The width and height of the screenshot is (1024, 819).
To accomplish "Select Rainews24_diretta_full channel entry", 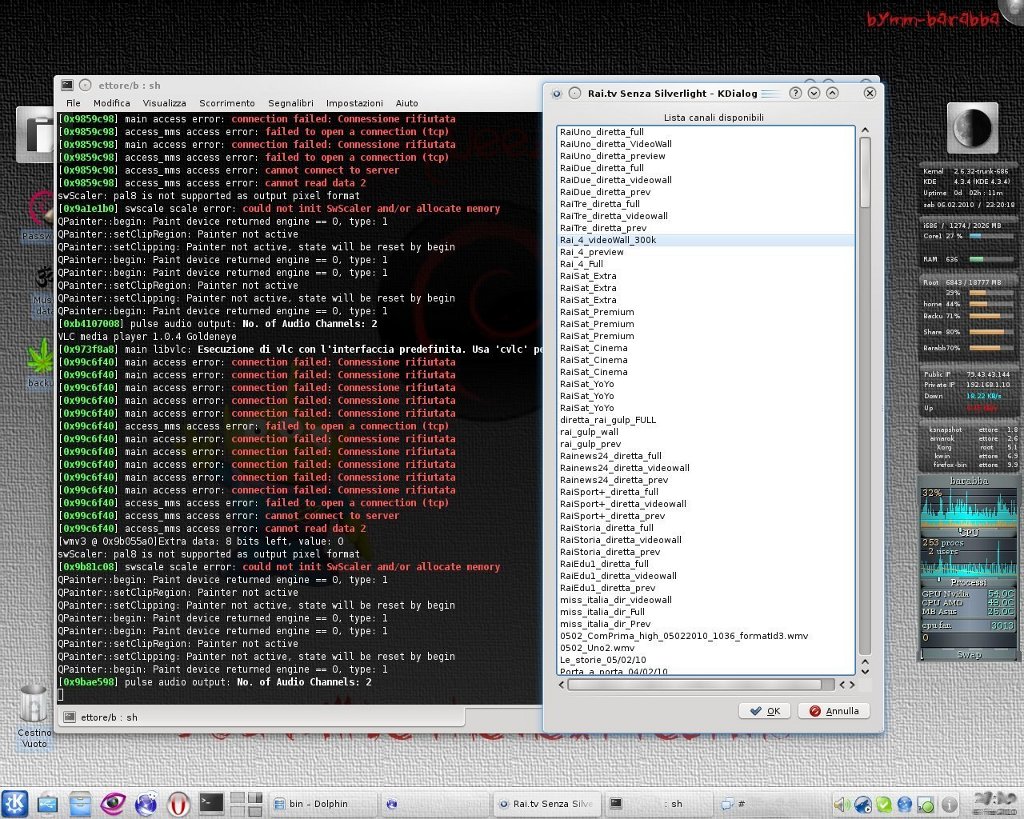I will [611, 456].
